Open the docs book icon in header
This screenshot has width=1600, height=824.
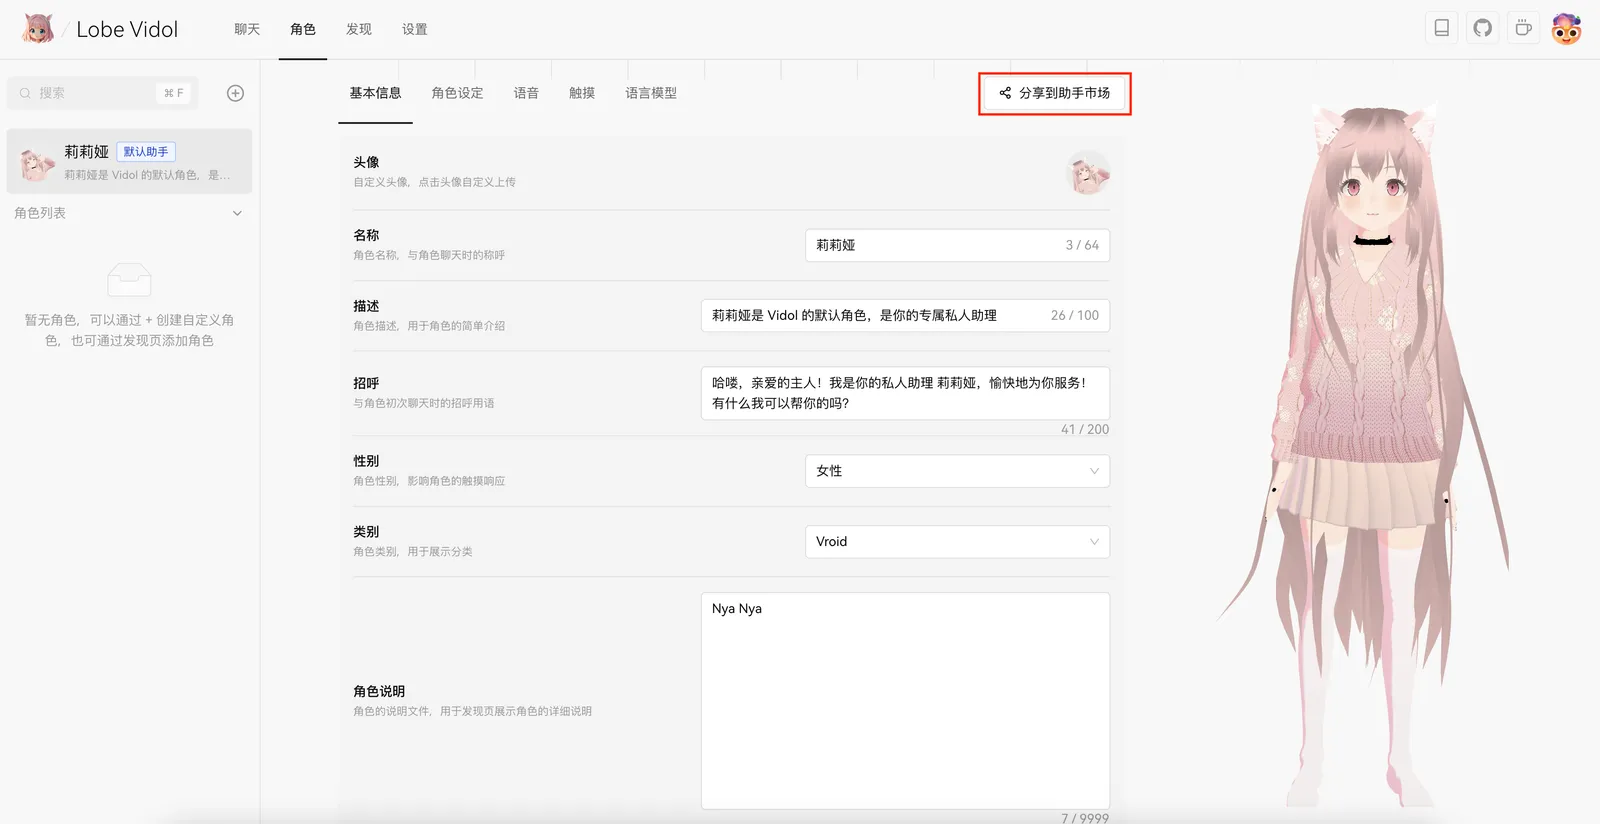[1441, 28]
